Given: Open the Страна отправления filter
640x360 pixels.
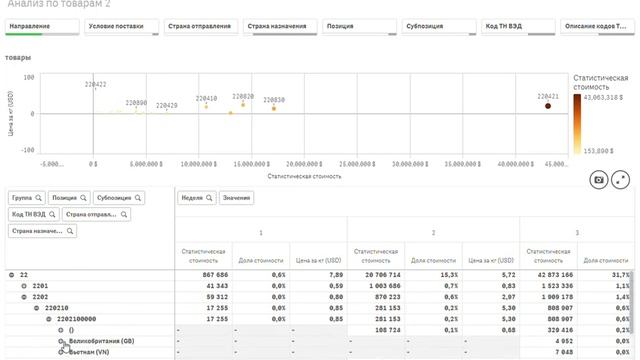Looking at the screenshot, I should pyautogui.click(x=200, y=27).
